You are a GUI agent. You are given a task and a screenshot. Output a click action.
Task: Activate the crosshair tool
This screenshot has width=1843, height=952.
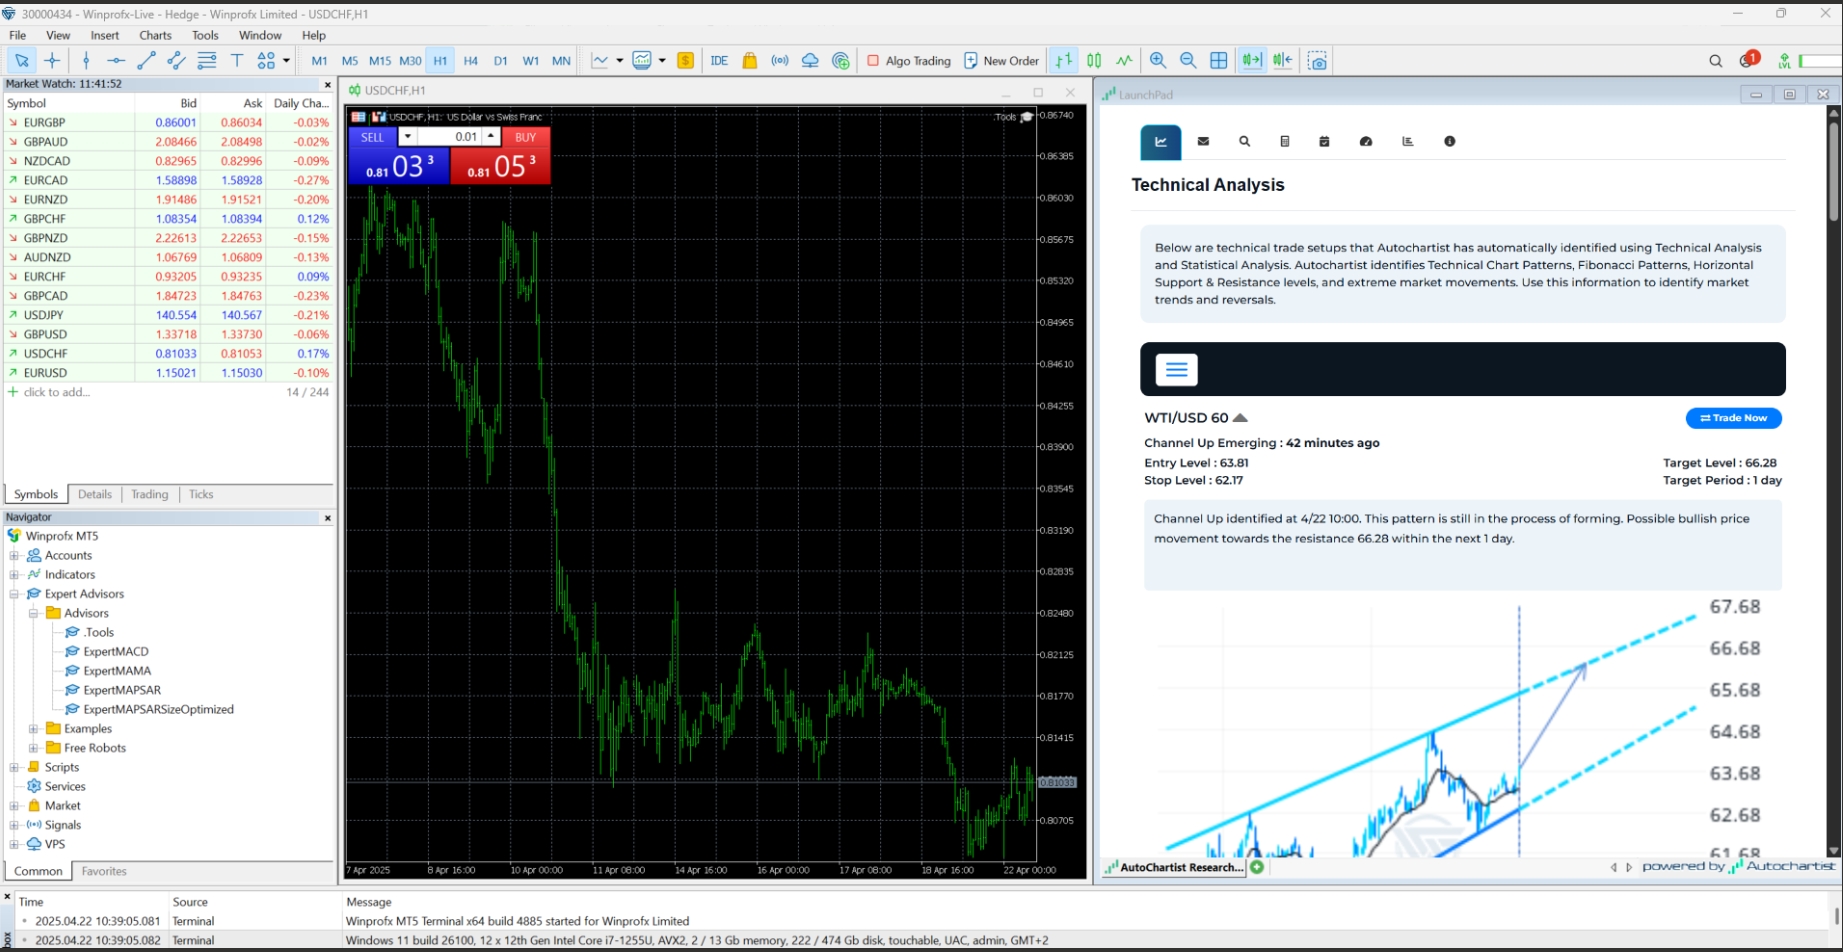52,61
